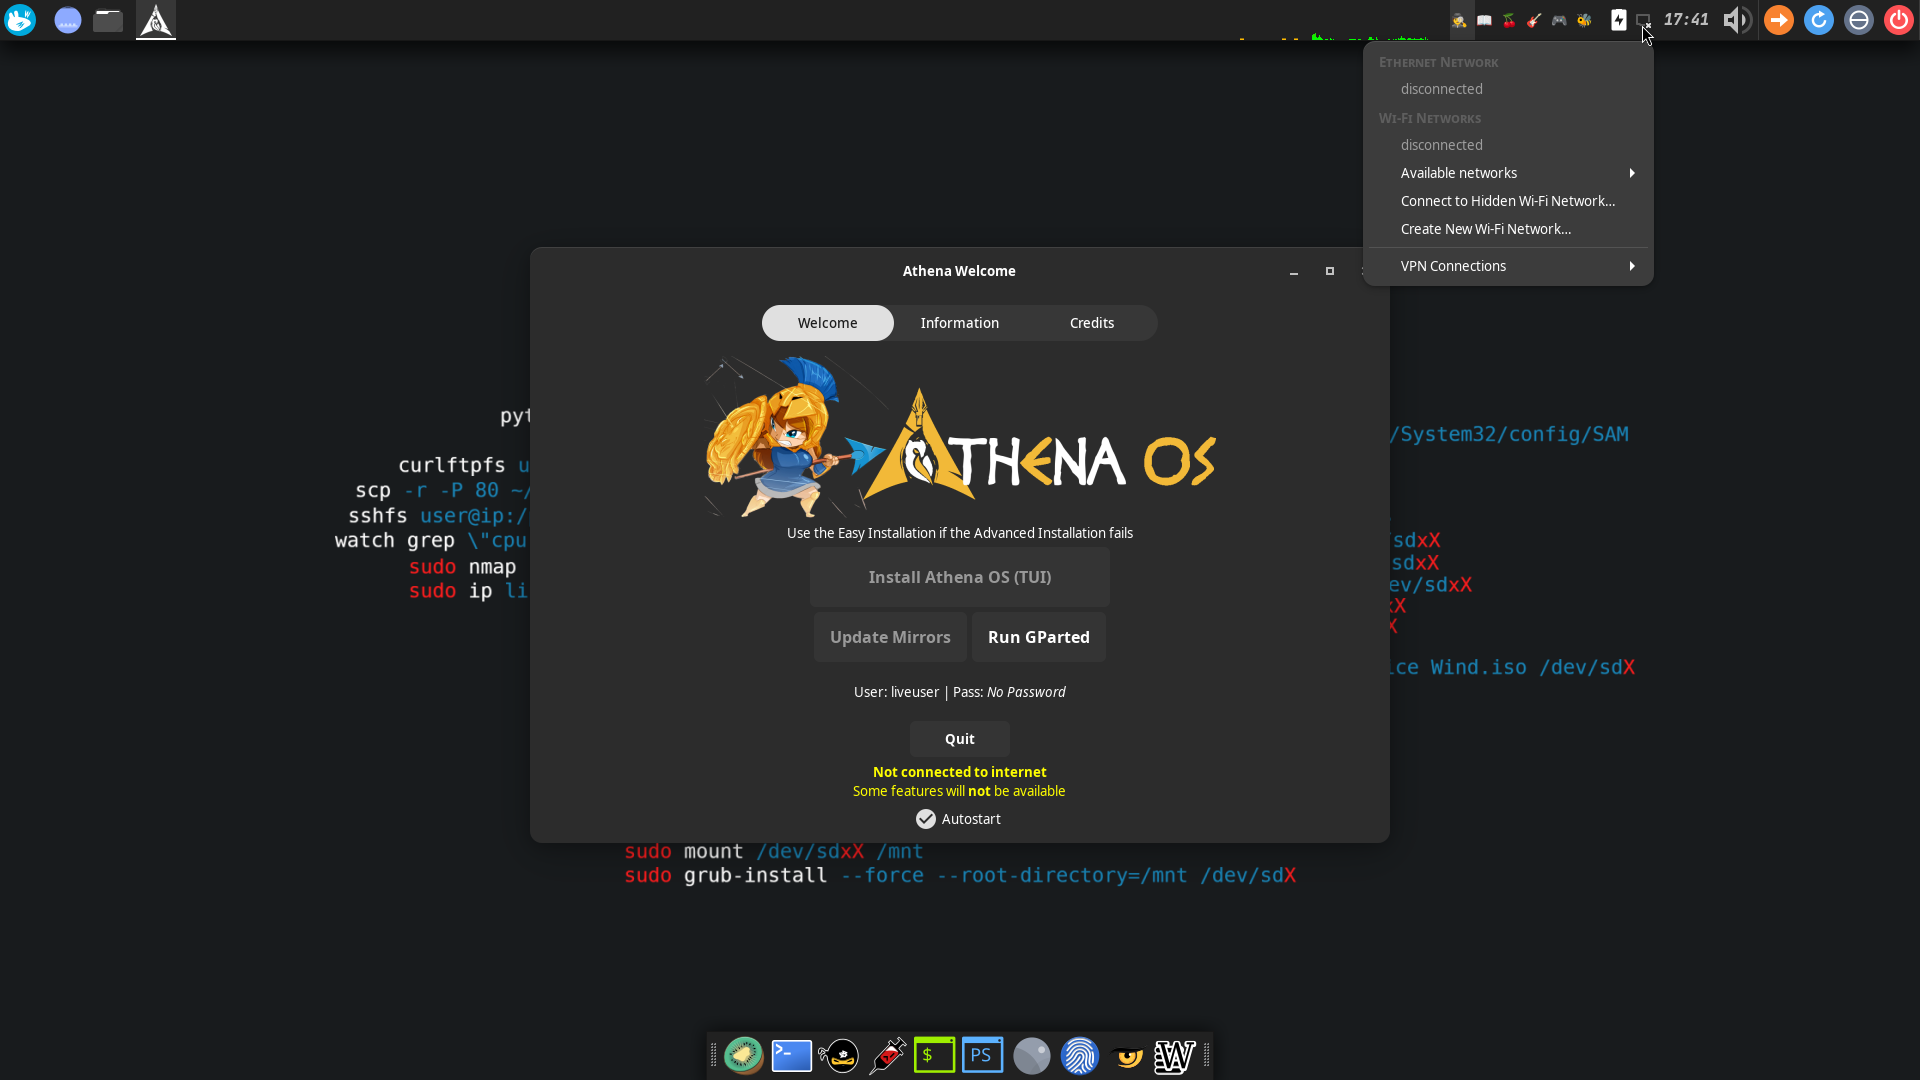Viewport: 1920px width, 1080px height.
Task: Click the left dock drag handle
Action: point(714,1055)
